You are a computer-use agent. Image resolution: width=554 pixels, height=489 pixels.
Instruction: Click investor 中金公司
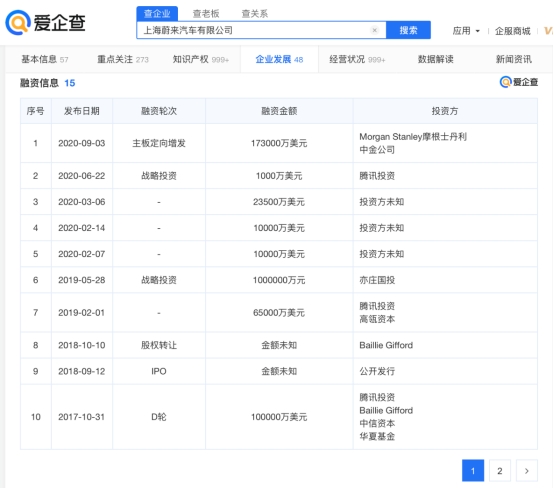click(377, 150)
